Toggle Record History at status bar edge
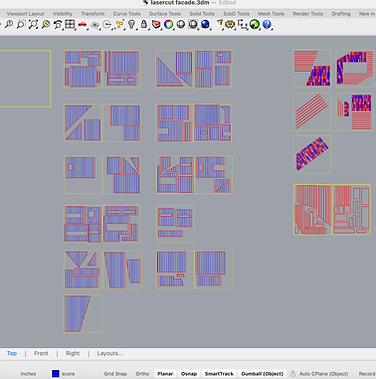Screen dimensions: 376x379 pos(367,374)
